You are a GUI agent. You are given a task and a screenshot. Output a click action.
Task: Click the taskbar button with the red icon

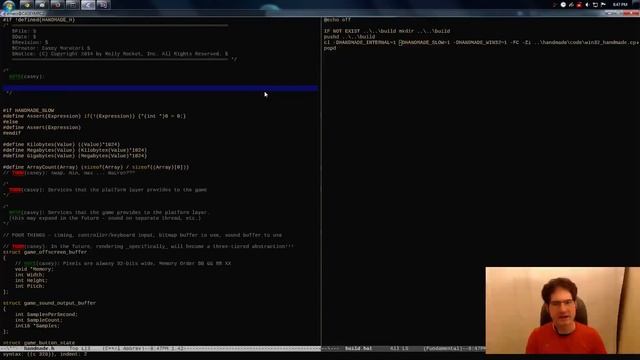(57, 5)
